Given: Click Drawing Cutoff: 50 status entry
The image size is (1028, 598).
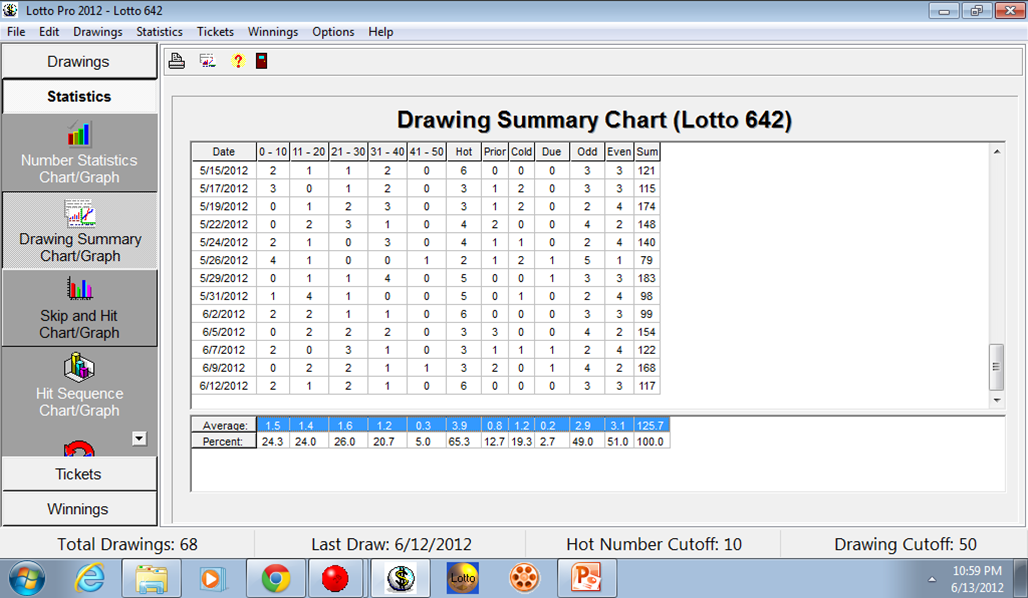Looking at the screenshot, I should pos(905,544).
